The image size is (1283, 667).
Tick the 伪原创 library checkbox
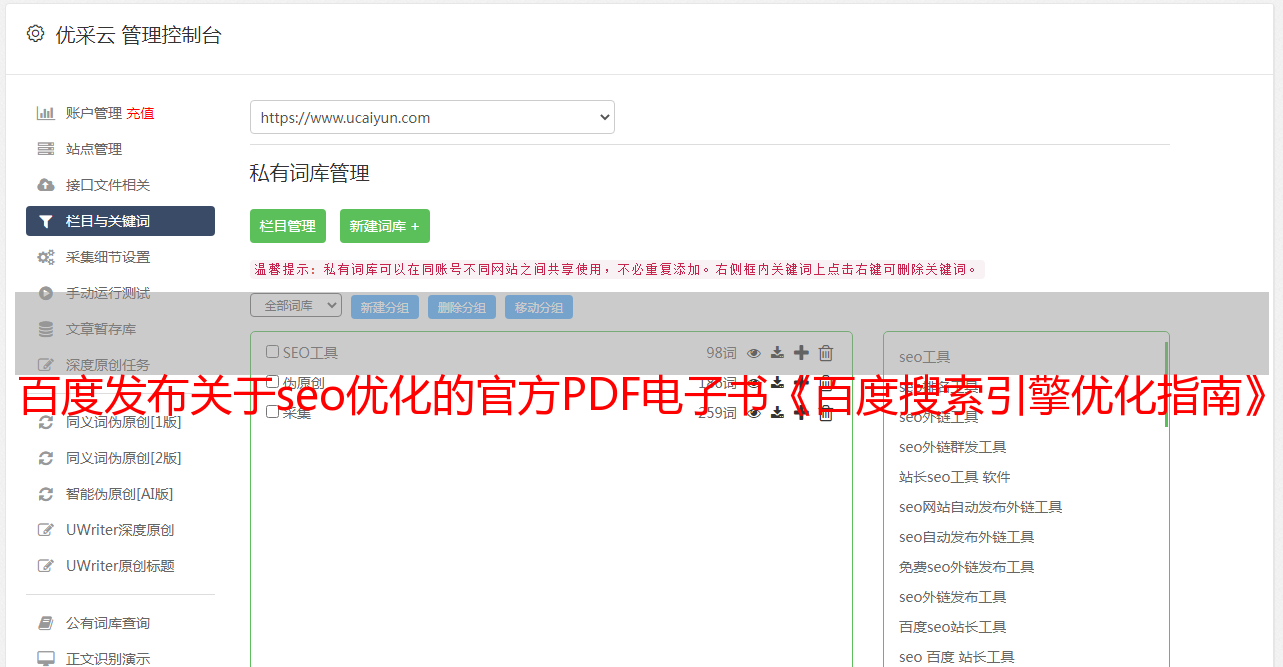coord(272,381)
